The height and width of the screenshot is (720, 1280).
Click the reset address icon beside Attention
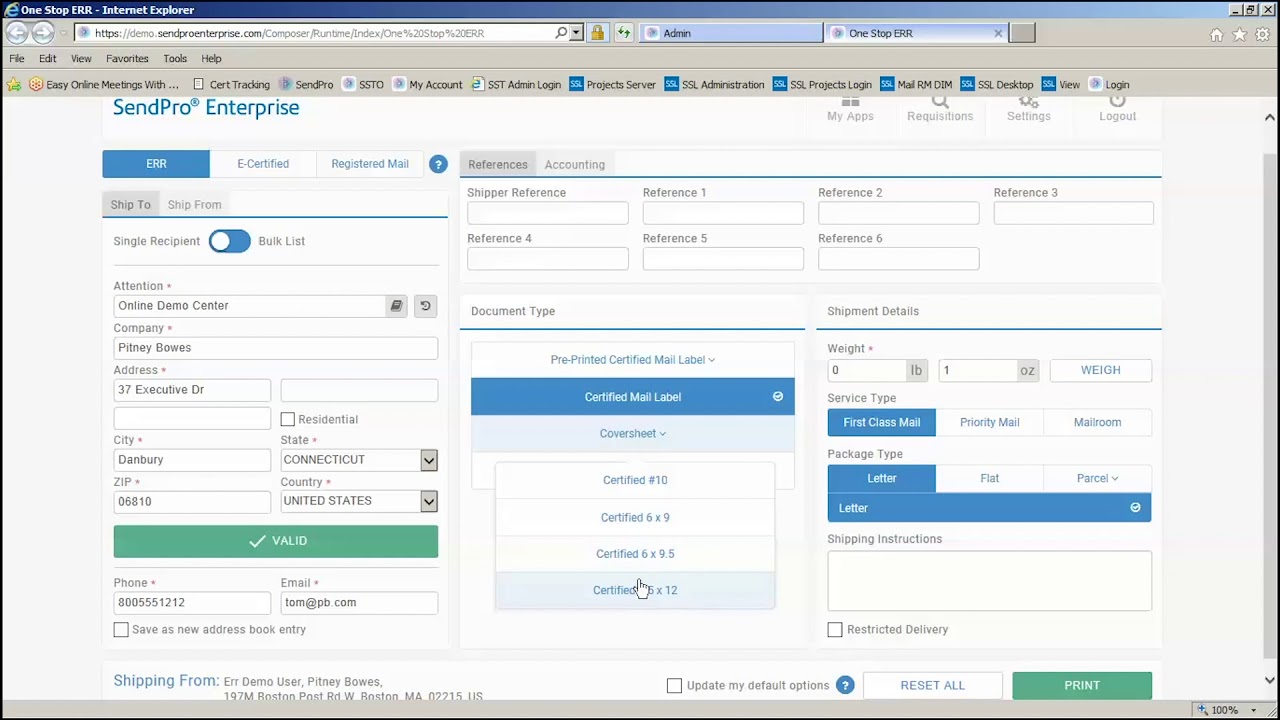point(425,306)
